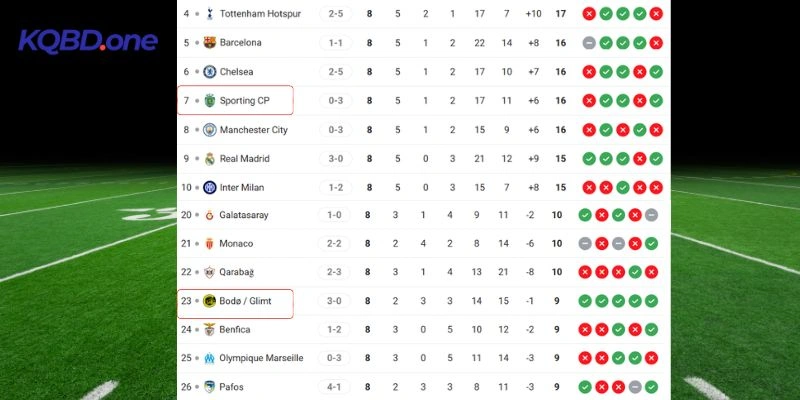Image resolution: width=800 pixels, height=400 pixels.
Task: Click Galatasaray's 1-0 score badge
Action: pyautogui.click(x=336, y=215)
